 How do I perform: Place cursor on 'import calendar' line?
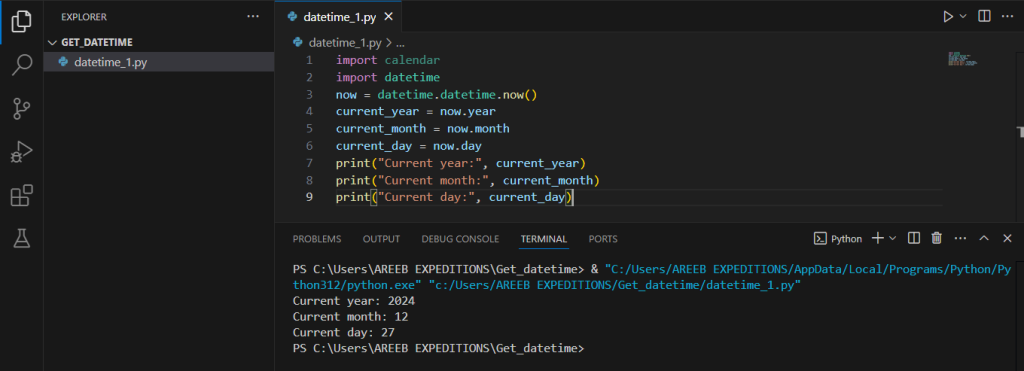pos(388,60)
